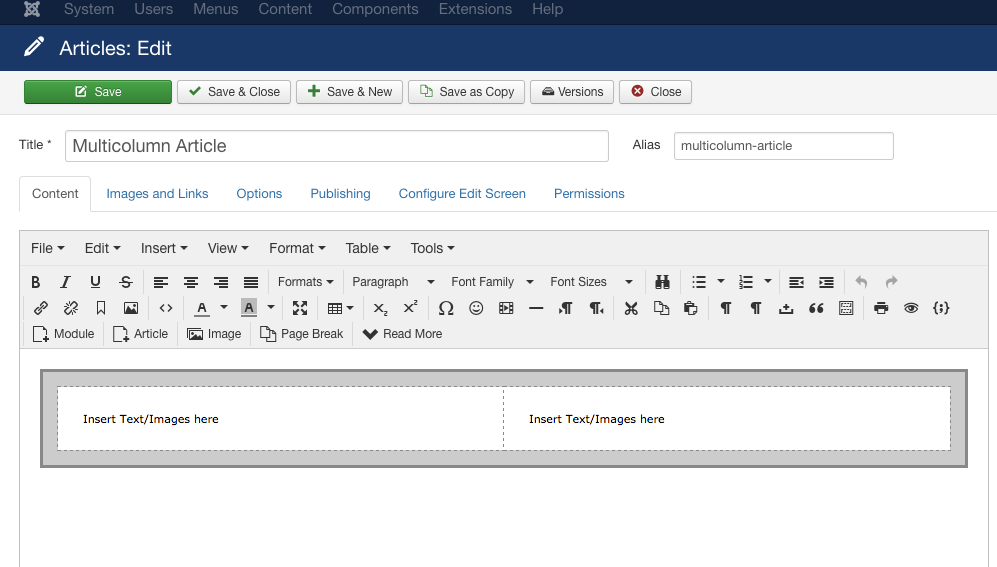This screenshot has width=997, height=567.
Task: Decrease indent of the paragraph
Action: tap(796, 282)
